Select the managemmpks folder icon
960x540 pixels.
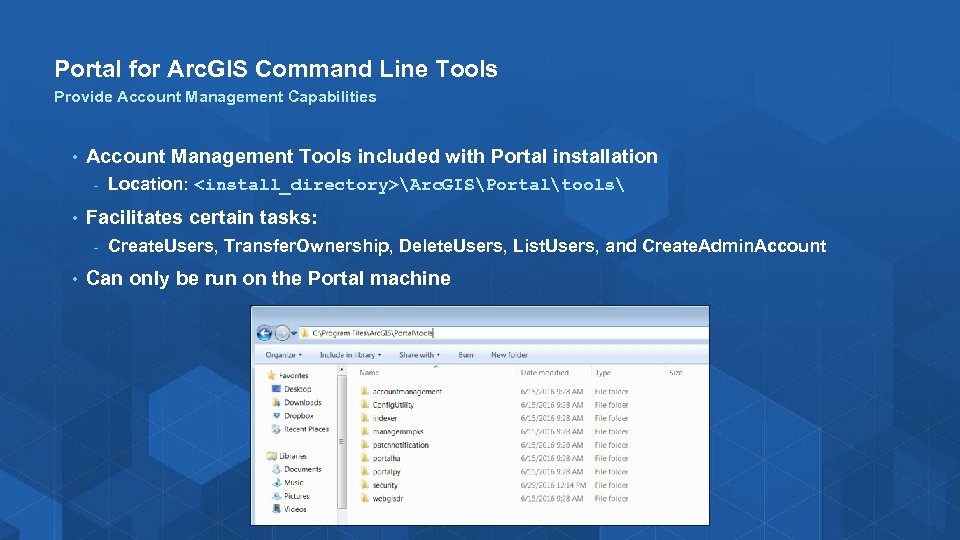(365, 431)
